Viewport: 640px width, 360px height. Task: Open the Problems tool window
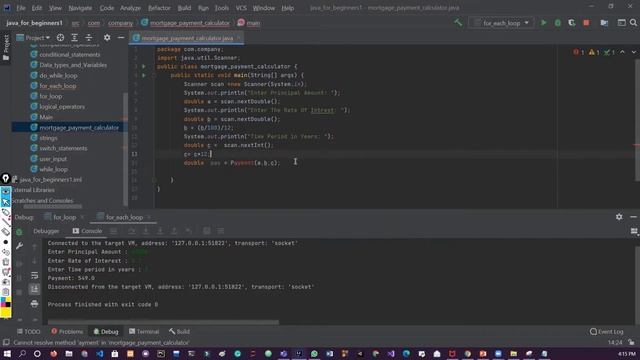pos(67,331)
